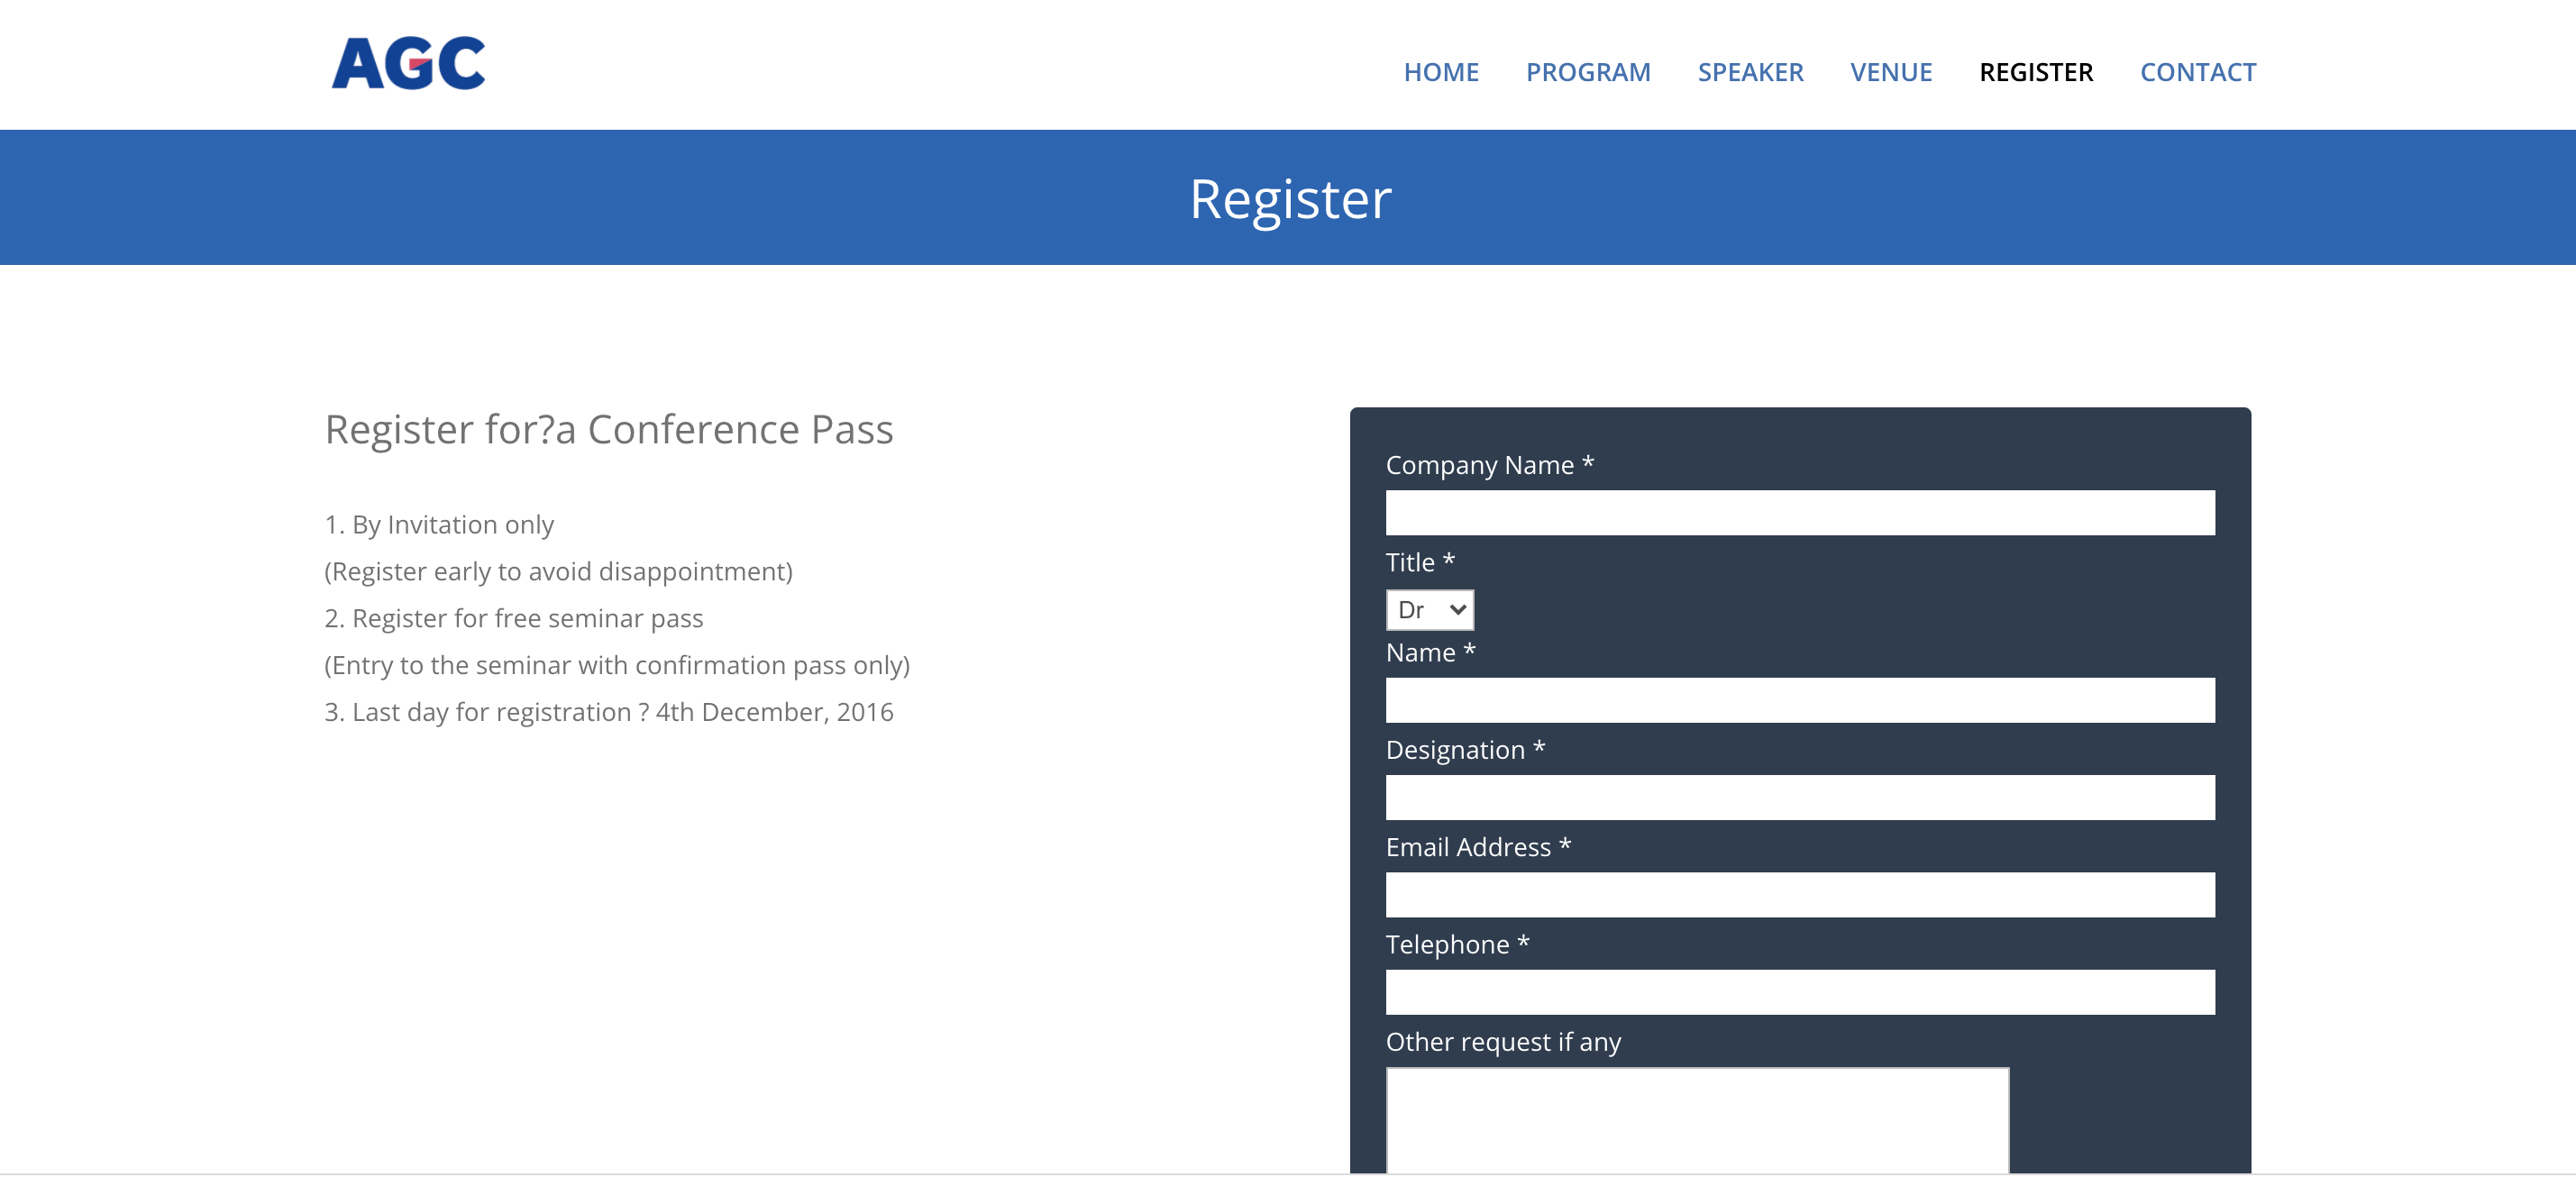Click the 'Designation *' label
Screen dimensions: 2576x1177
click(1466, 750)
